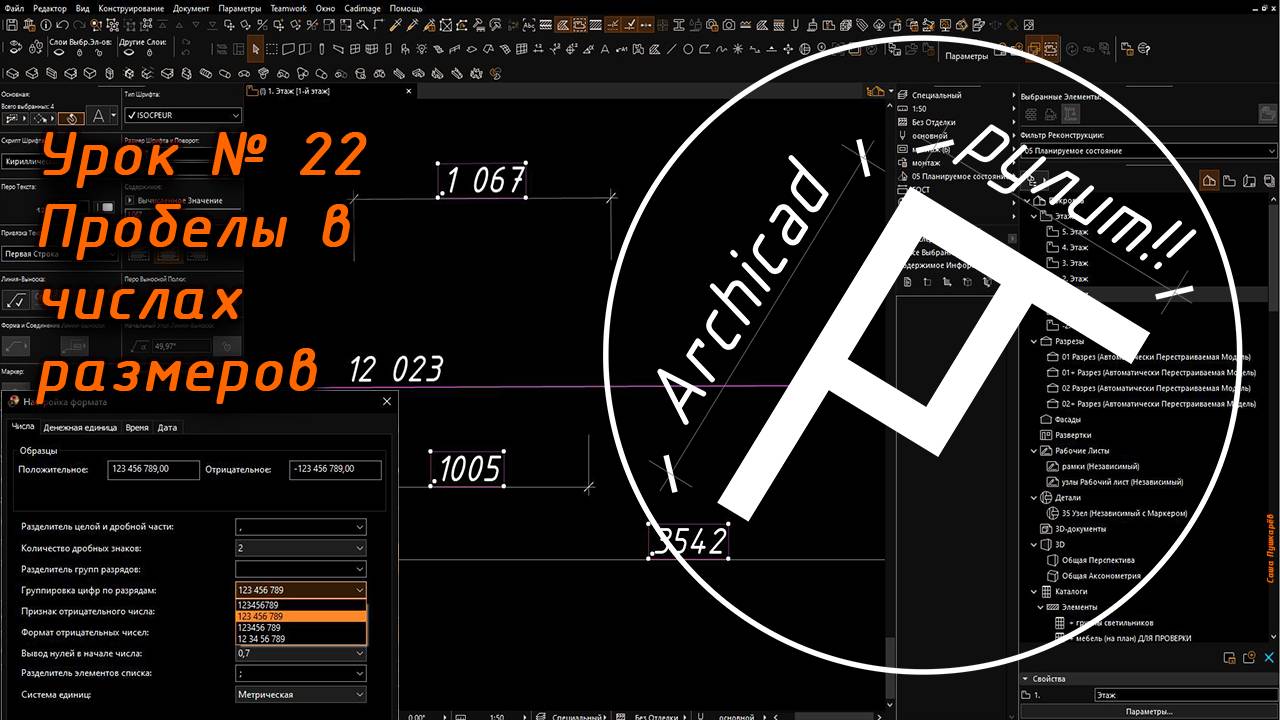Screen dimensions: 1280x720
Task: Collapse the Разрезы tree folder
Action: tap(1034, 341)
